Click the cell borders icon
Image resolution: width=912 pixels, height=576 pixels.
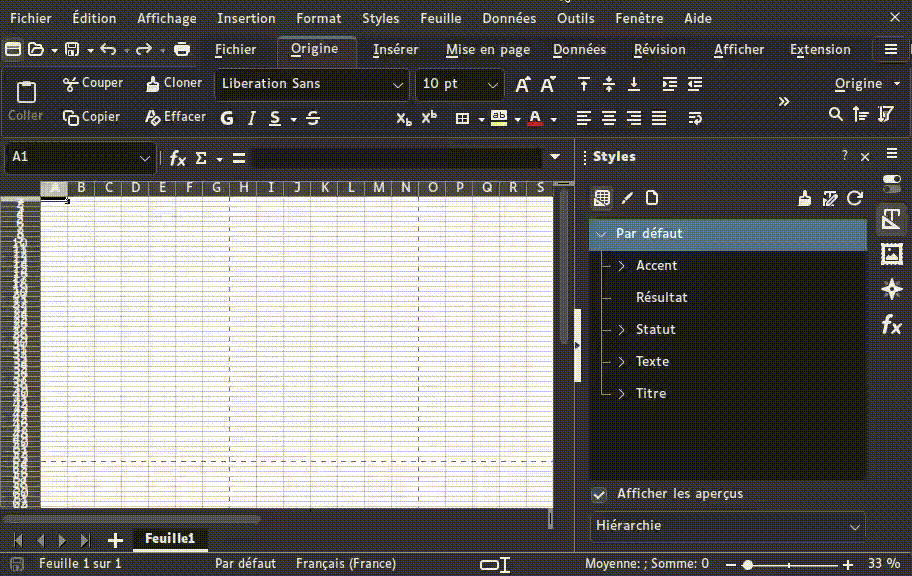pos(462,119)
